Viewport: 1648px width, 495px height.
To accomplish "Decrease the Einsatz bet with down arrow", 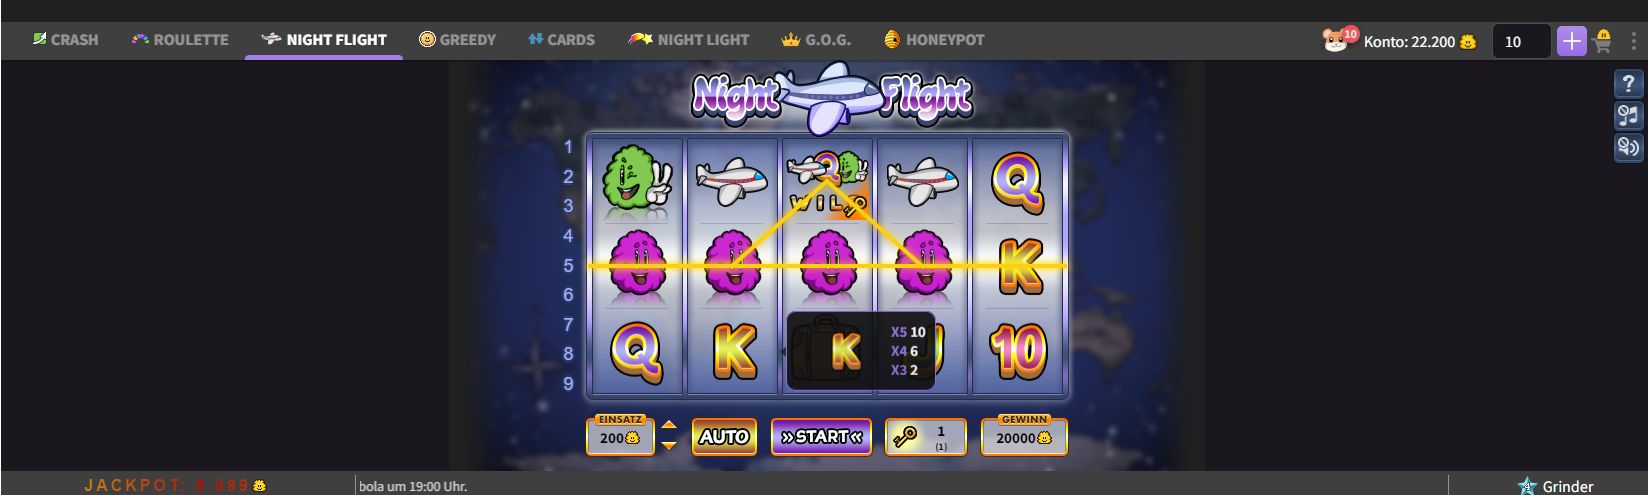I will (x=669, y=446).
